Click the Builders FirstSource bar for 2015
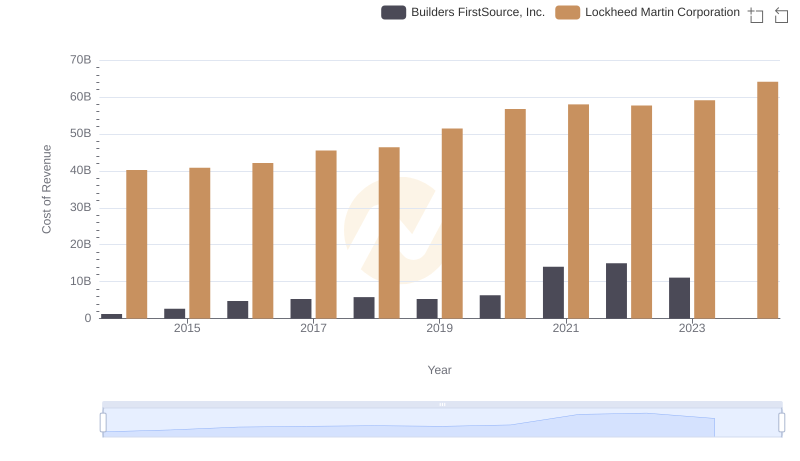The width and height of the screenshot is (800, 461). 174,314
